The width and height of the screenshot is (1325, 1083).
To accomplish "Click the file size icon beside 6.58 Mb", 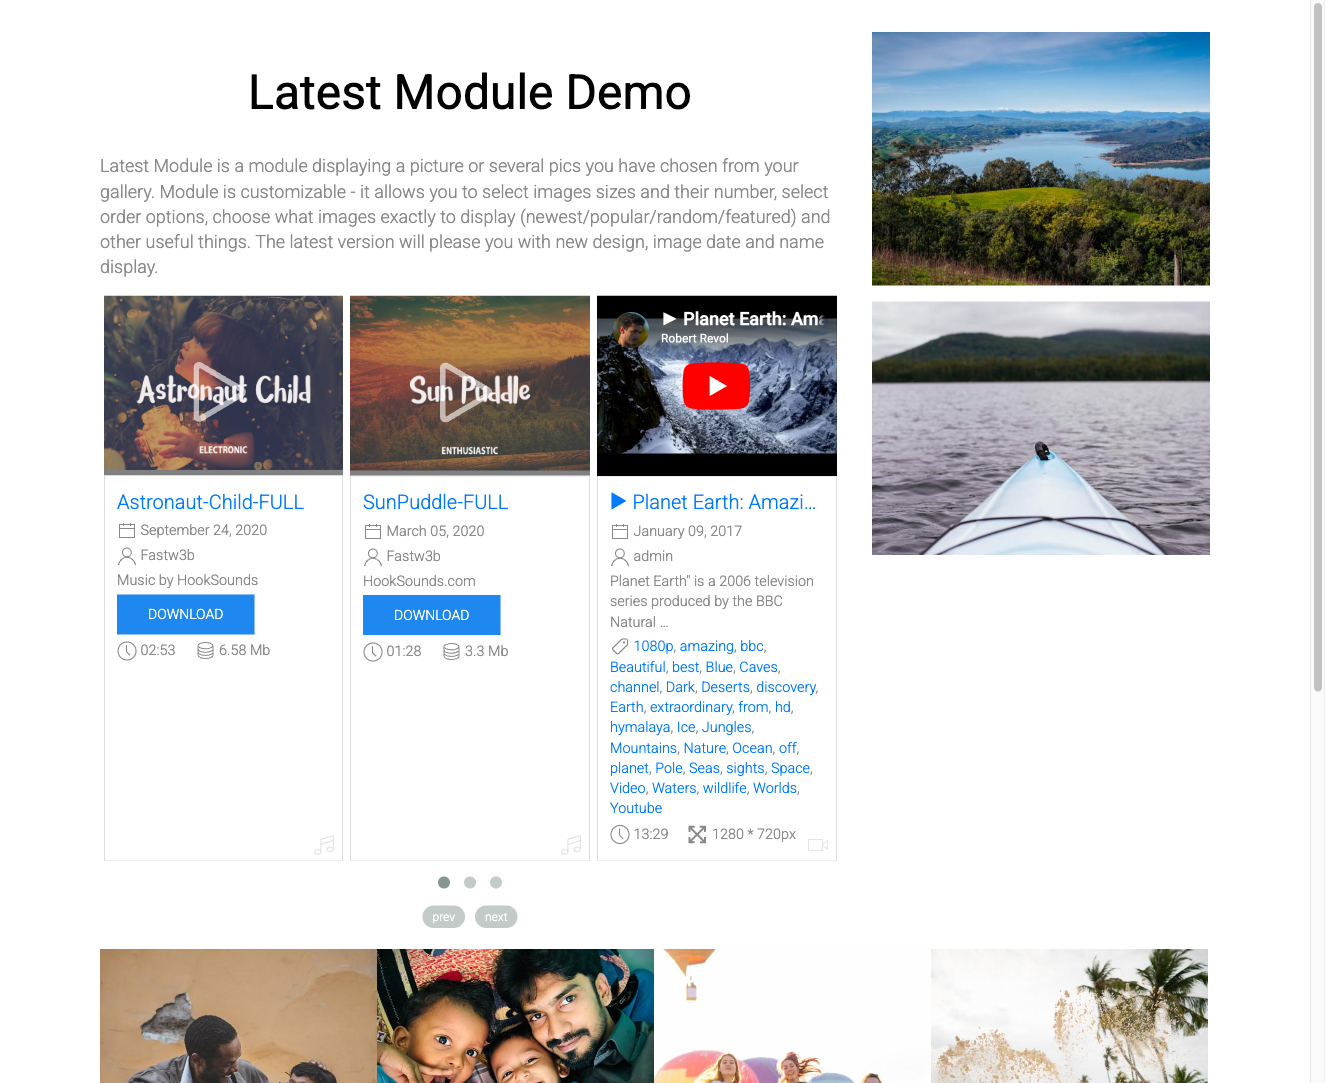I will (205, 650).
